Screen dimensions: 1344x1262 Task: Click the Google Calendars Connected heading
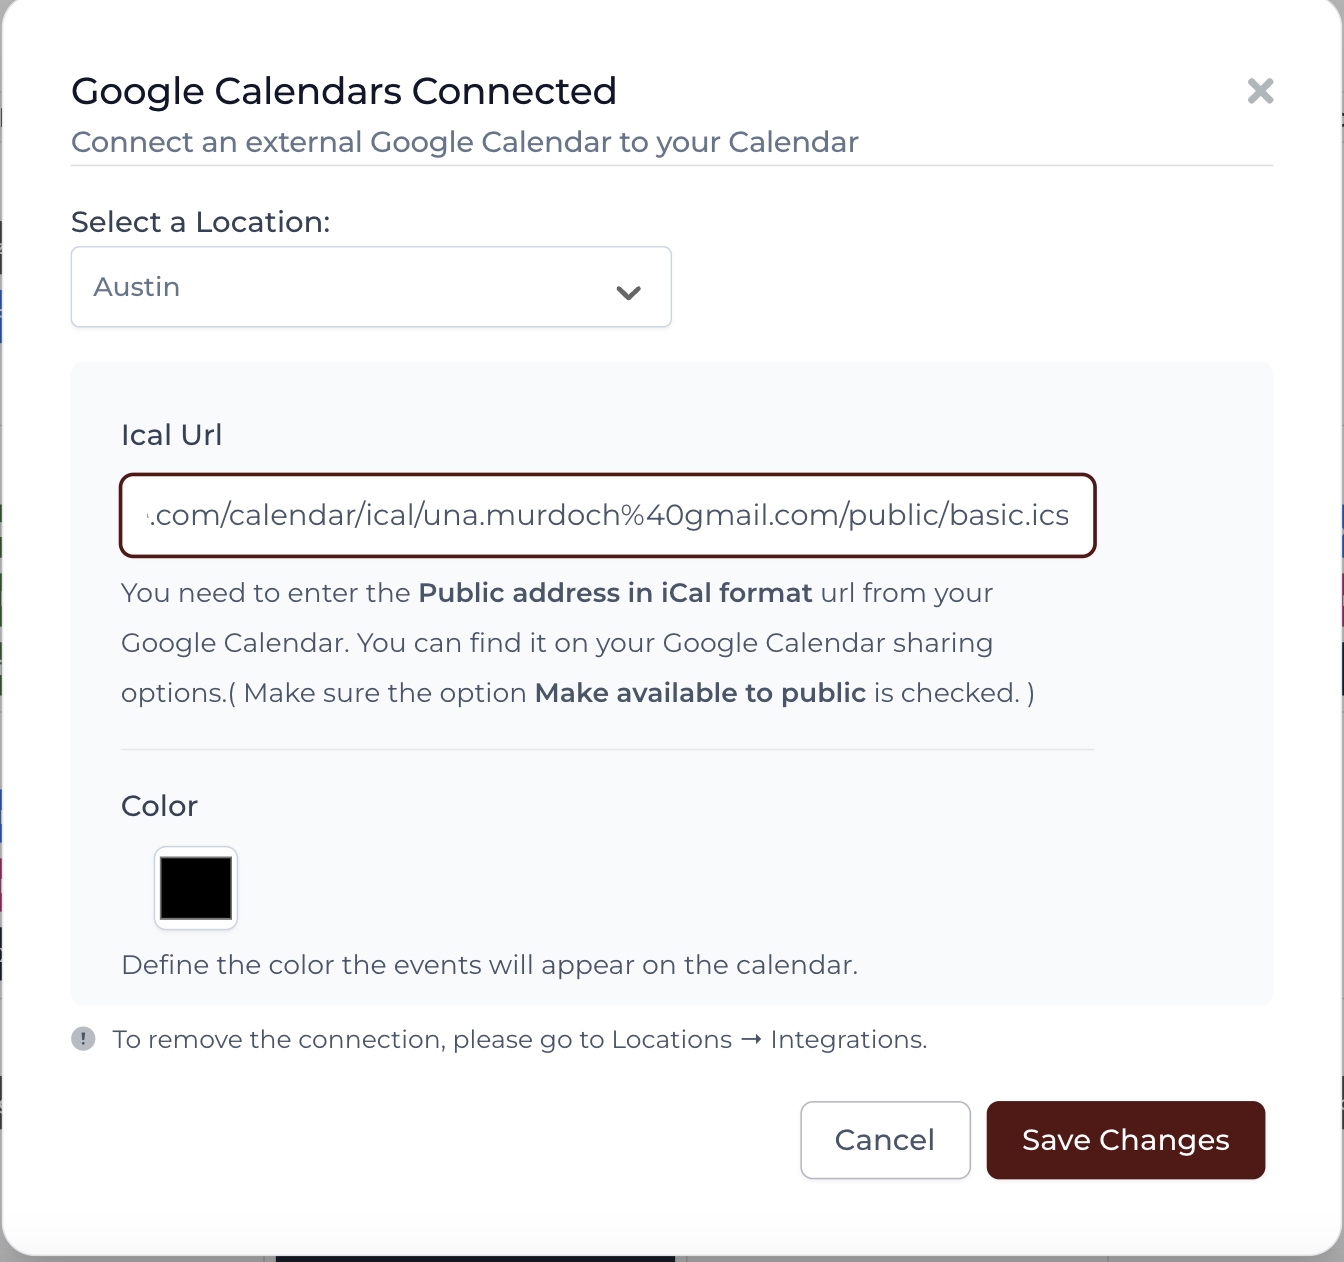coord(344,91)
